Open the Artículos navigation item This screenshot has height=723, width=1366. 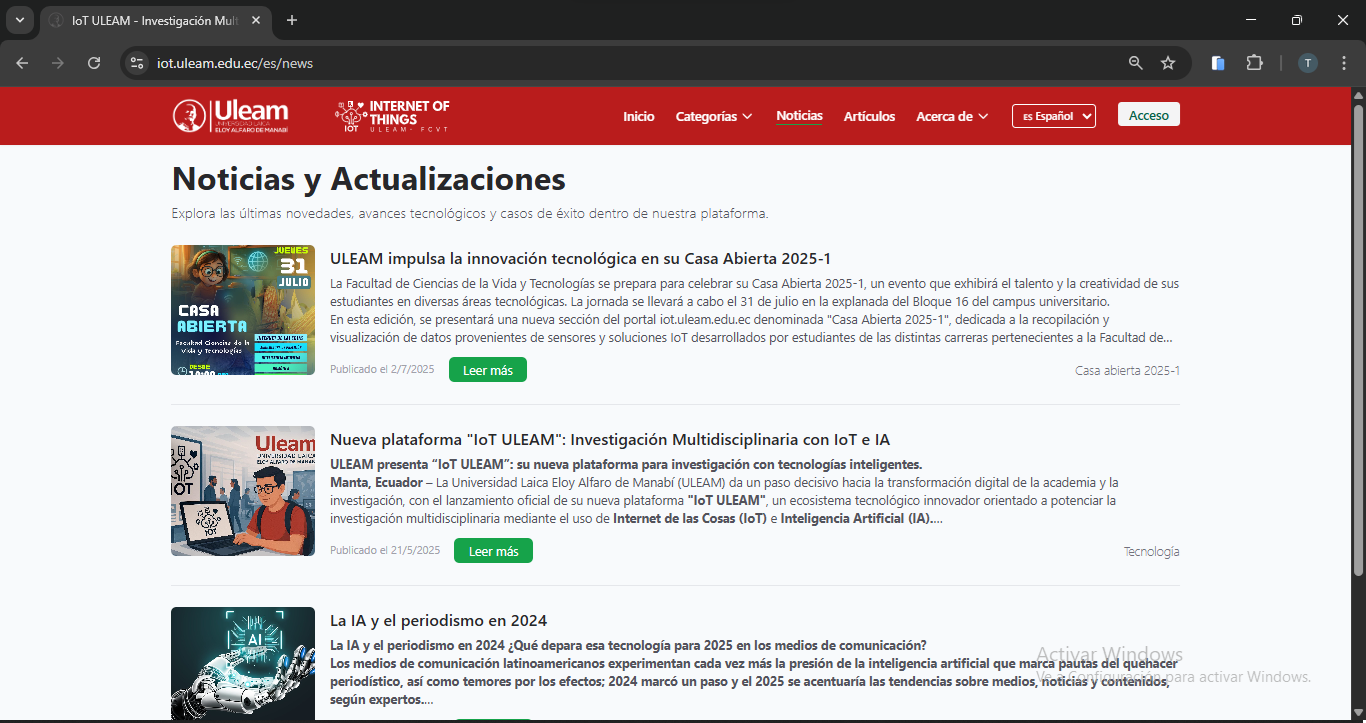click(x=869, y=116)
